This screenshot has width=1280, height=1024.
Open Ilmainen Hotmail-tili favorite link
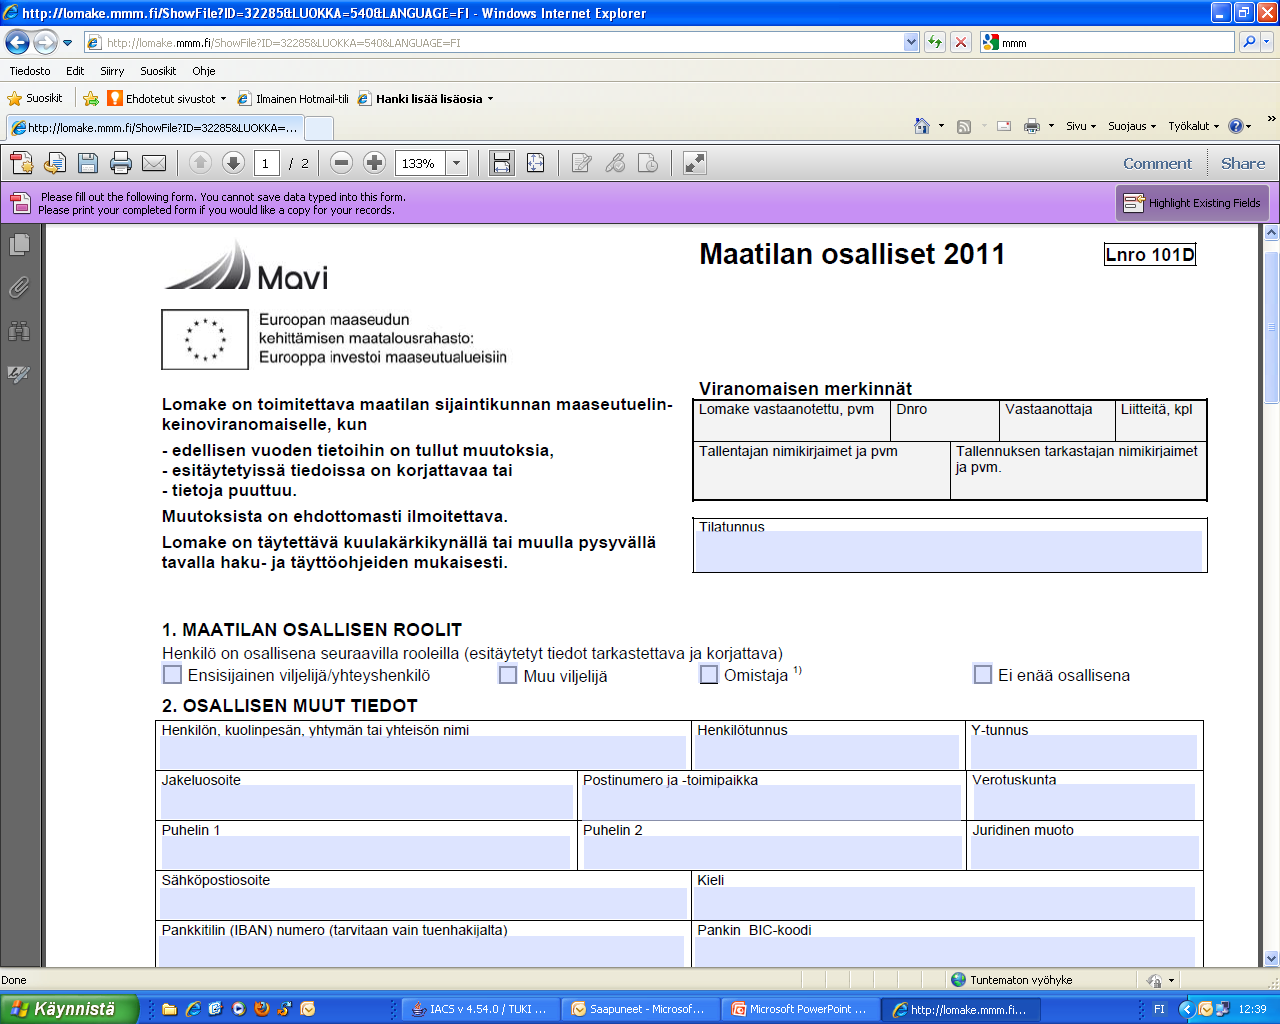point(293,99)
